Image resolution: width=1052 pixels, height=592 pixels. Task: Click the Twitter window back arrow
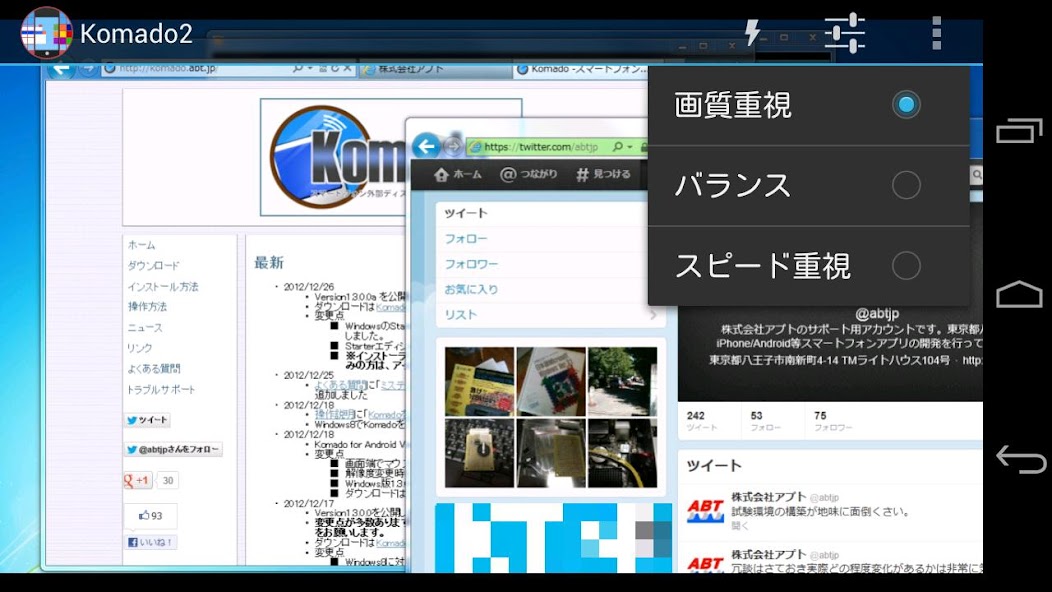pos(427,147)
